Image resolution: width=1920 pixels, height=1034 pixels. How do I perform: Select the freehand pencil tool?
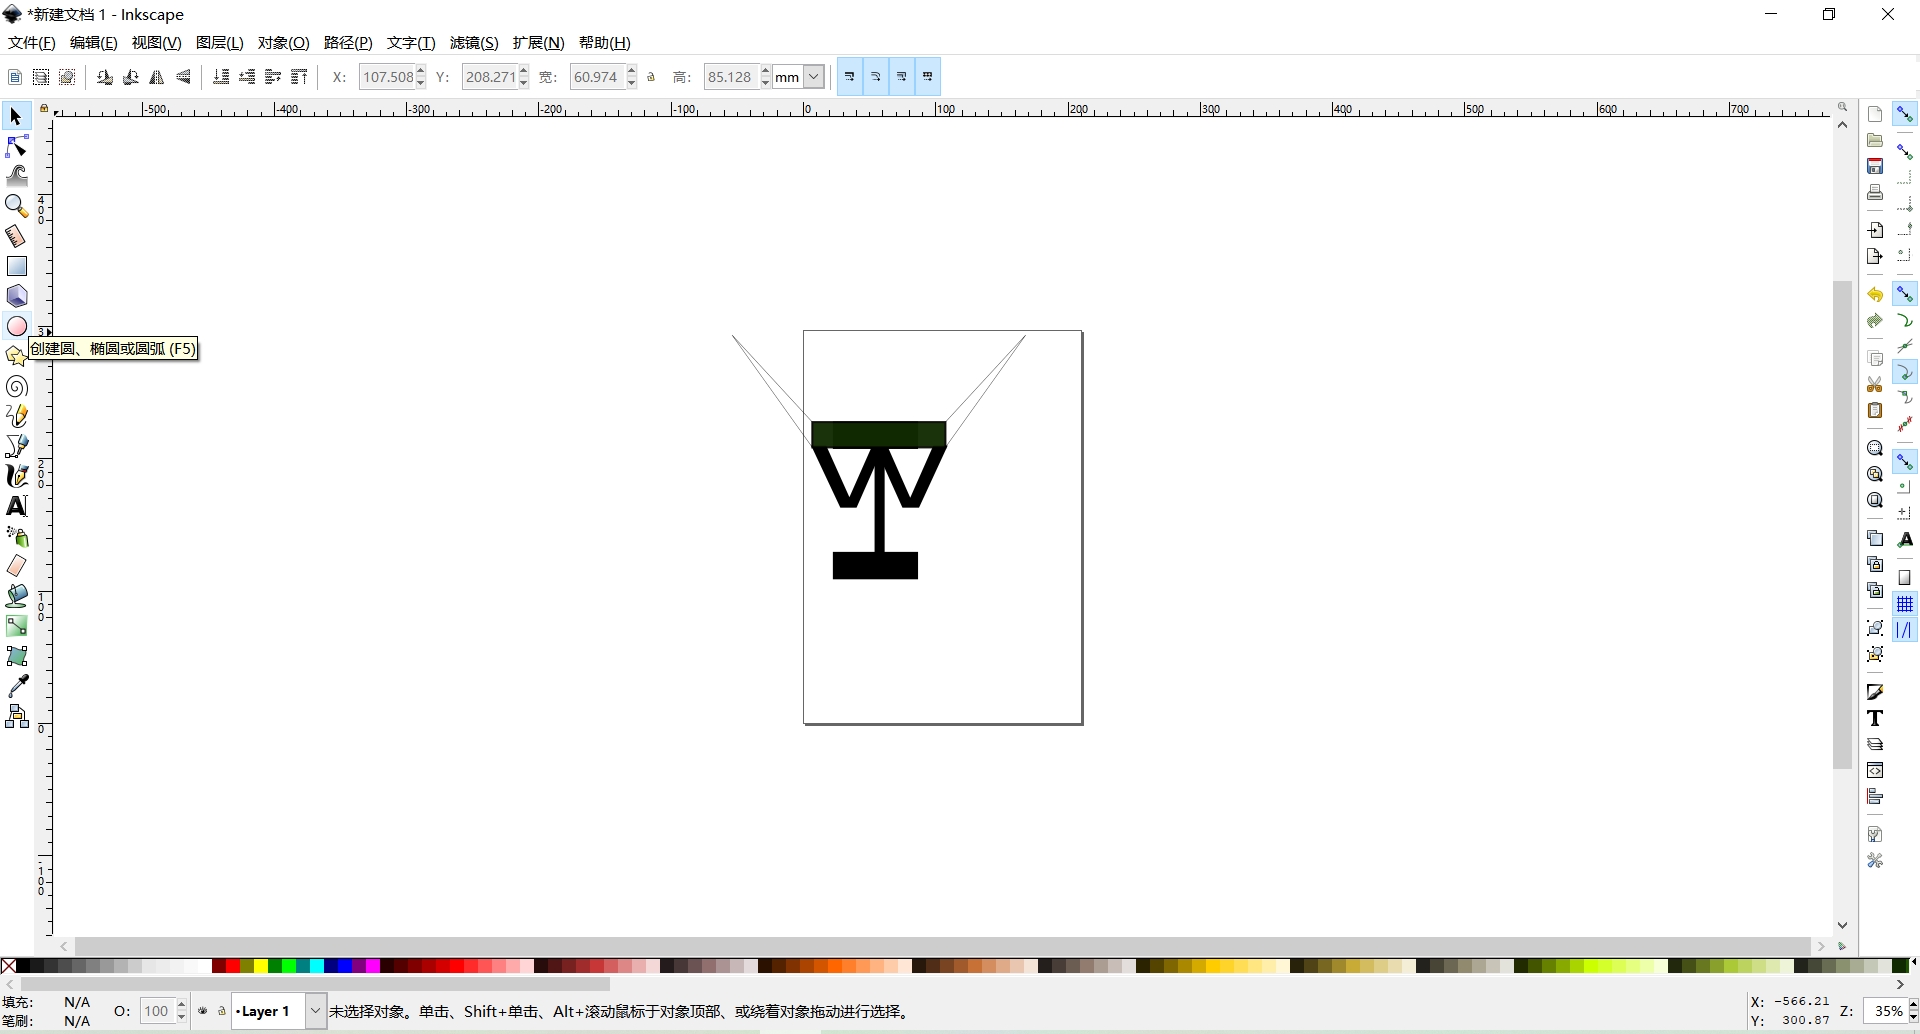16,416
